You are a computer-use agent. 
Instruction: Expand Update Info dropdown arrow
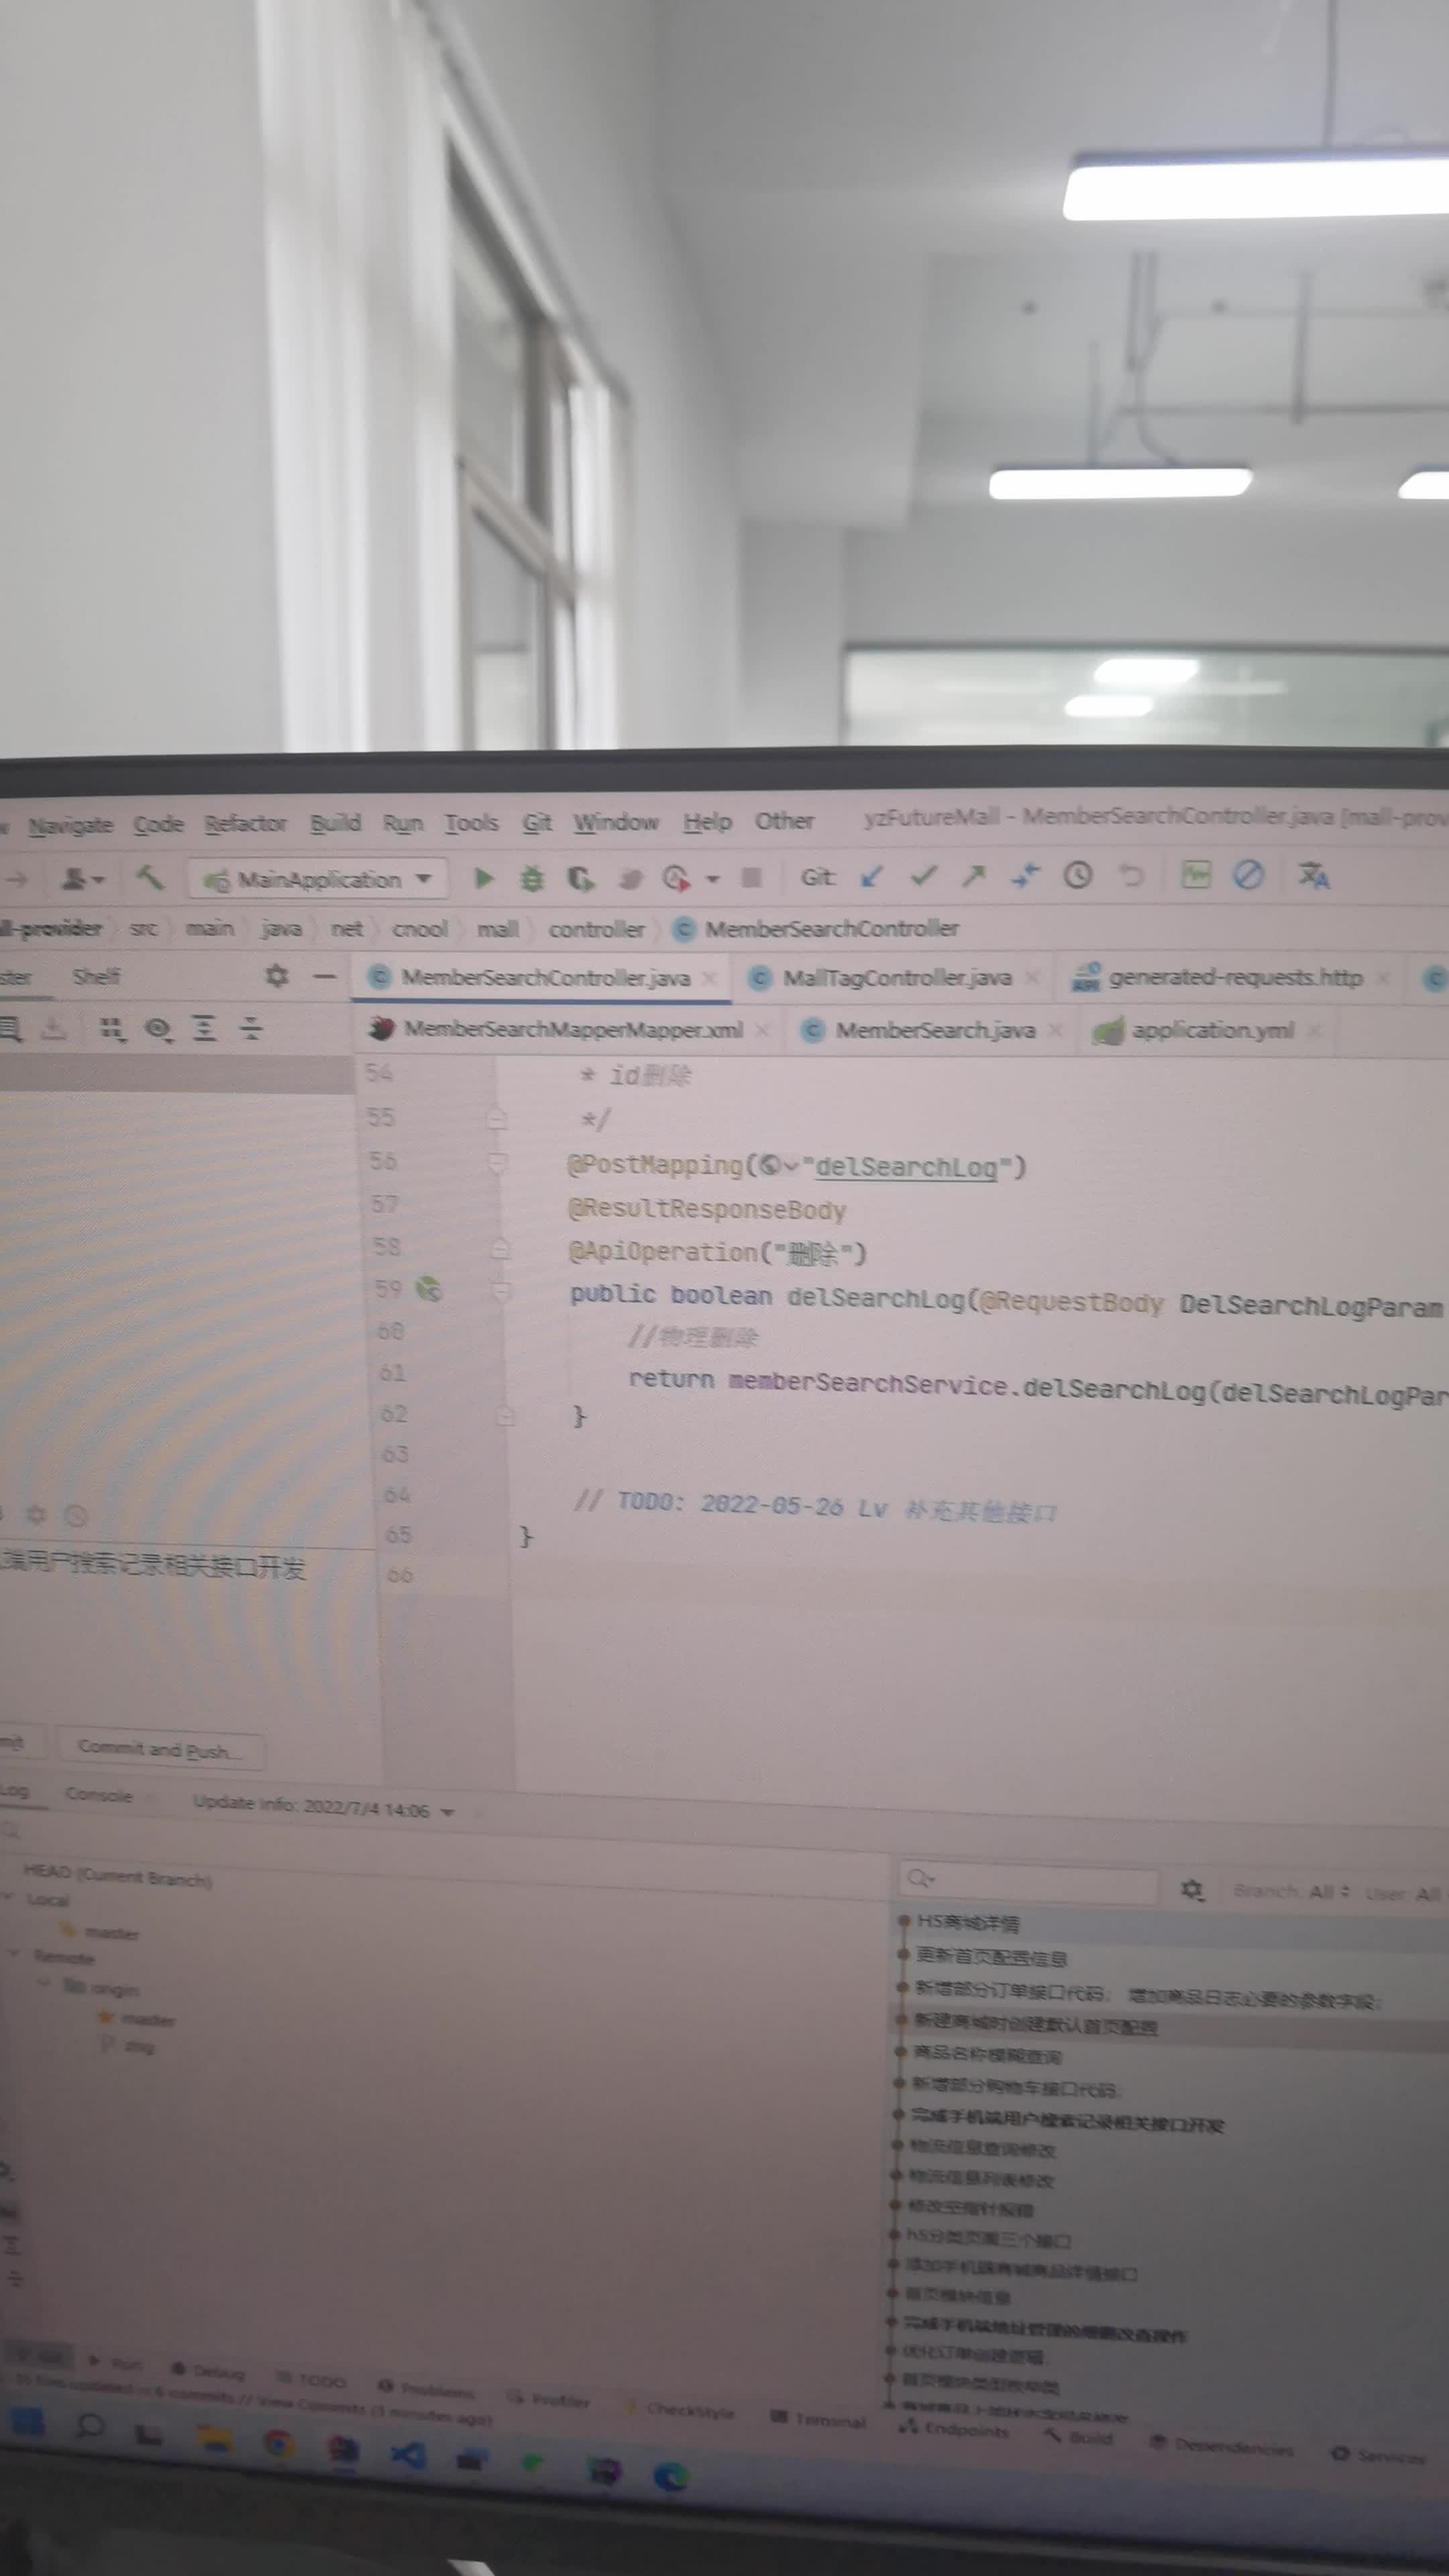[447, 1812]
